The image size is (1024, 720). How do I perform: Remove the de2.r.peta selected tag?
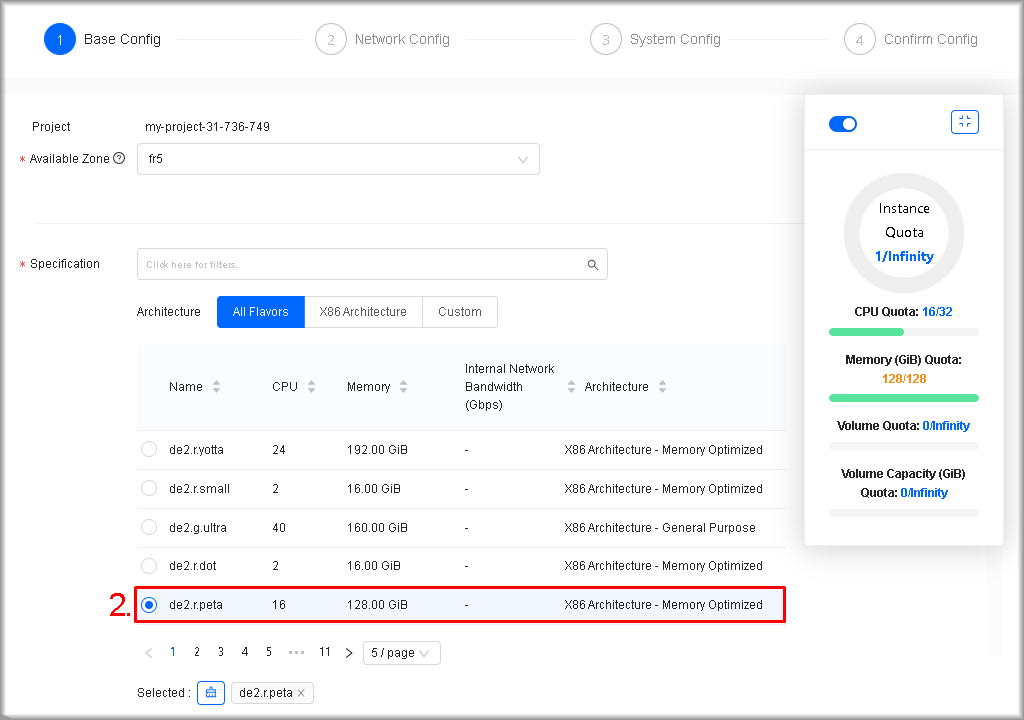tap(301, 693)
